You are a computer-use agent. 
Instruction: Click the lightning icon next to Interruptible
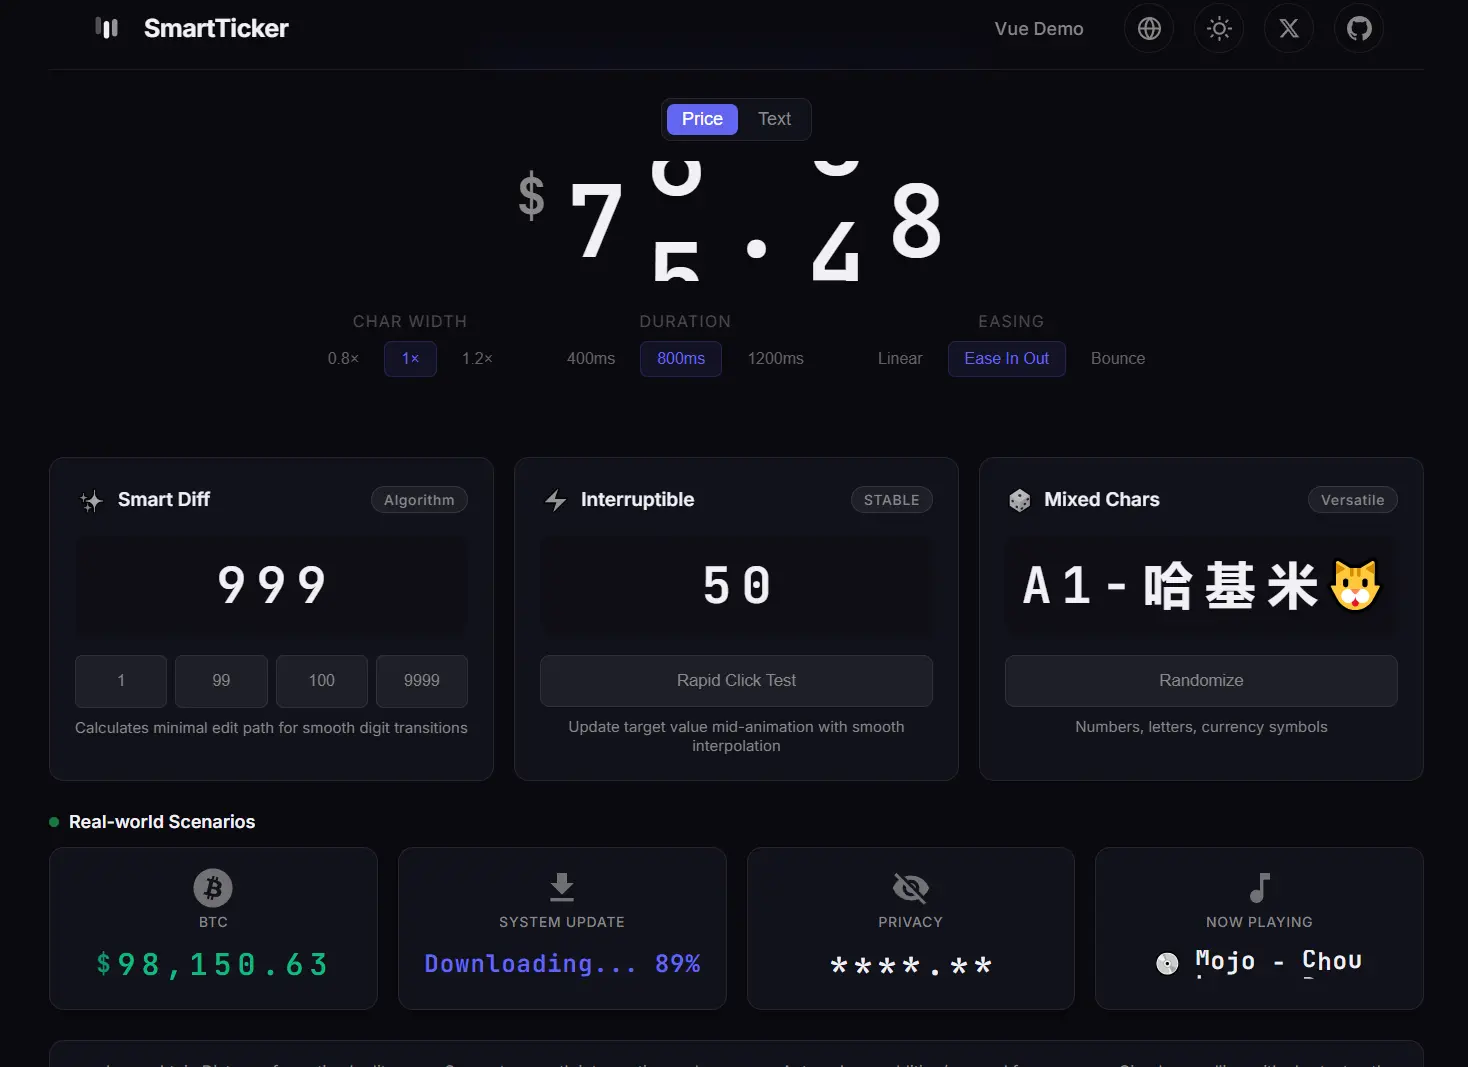click(556, 500)
